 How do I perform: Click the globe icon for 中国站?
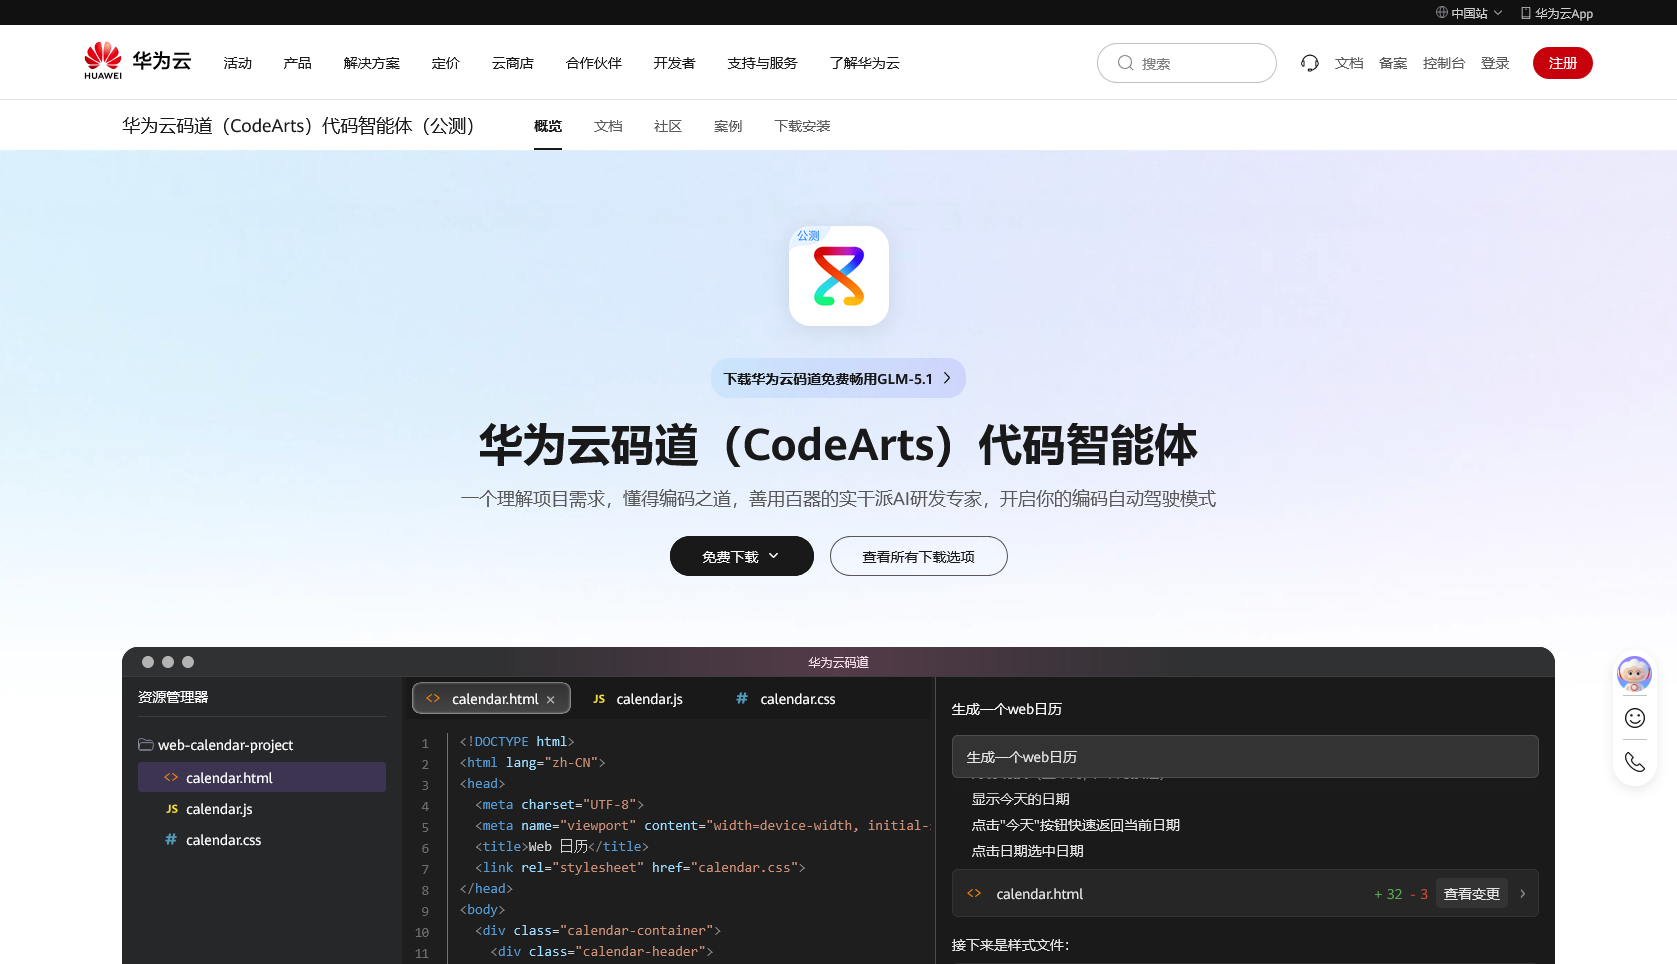[1441, 13]
